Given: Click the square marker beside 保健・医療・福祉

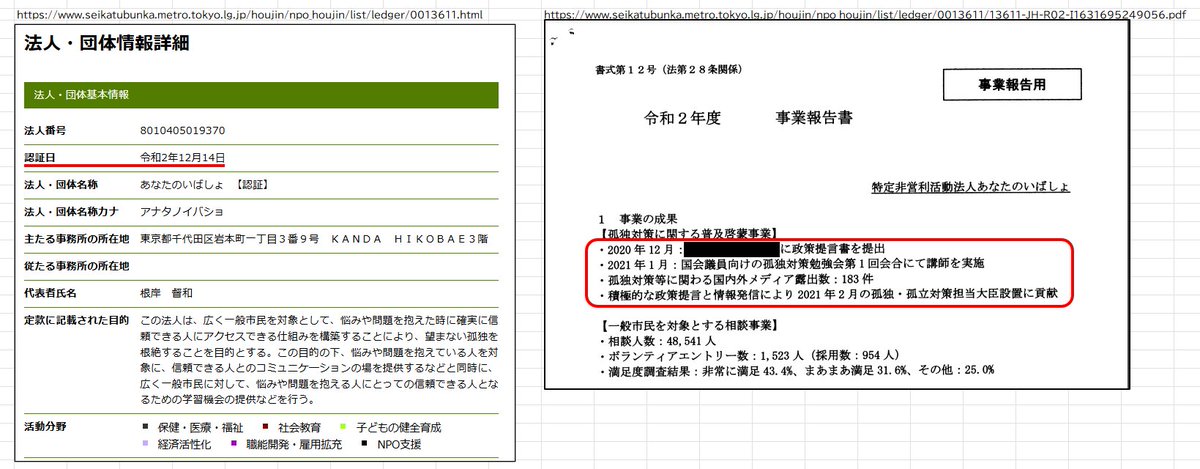Looking at the screenshot, I should click(146, 428).
